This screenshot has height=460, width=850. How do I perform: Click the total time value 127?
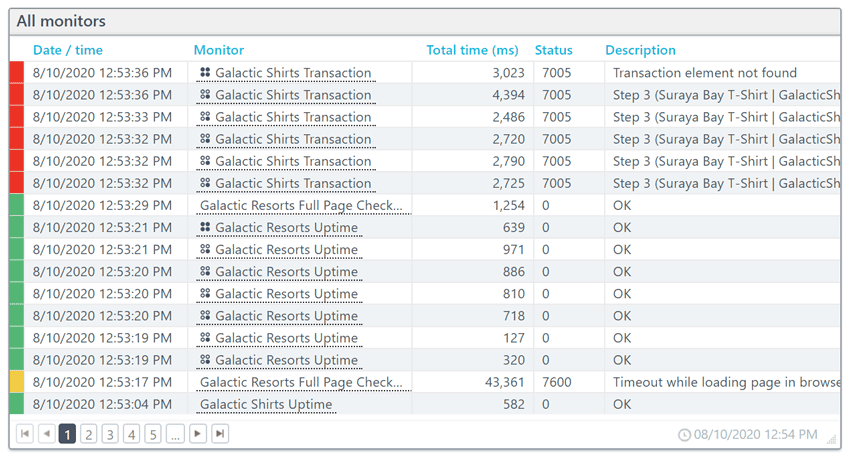point(514,338)
